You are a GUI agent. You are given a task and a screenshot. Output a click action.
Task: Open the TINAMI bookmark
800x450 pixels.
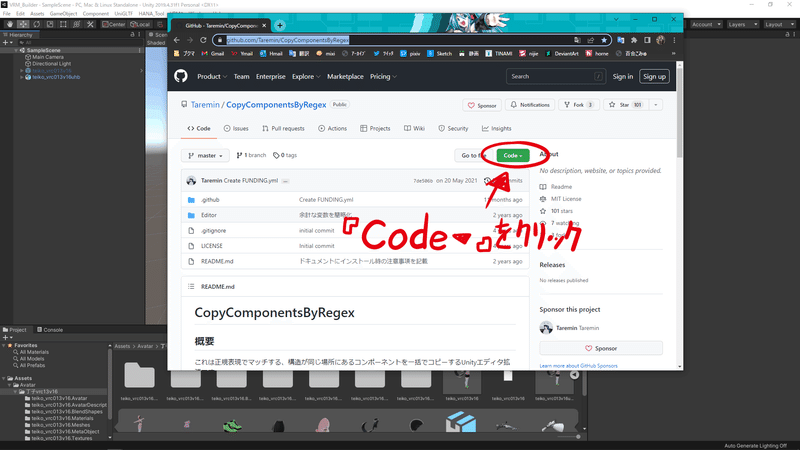click(x=498, y=53)
